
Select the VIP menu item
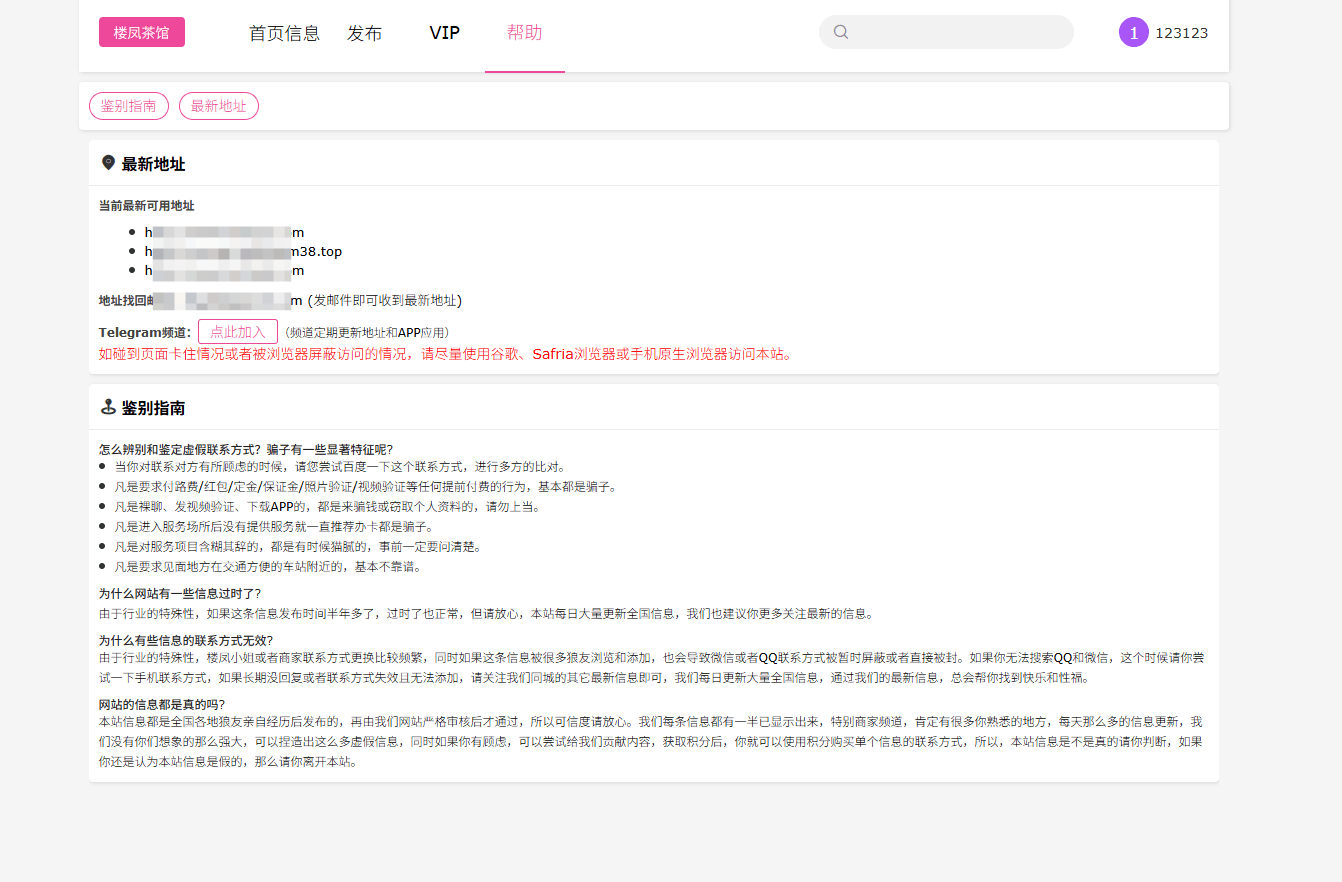click(444, 33)
